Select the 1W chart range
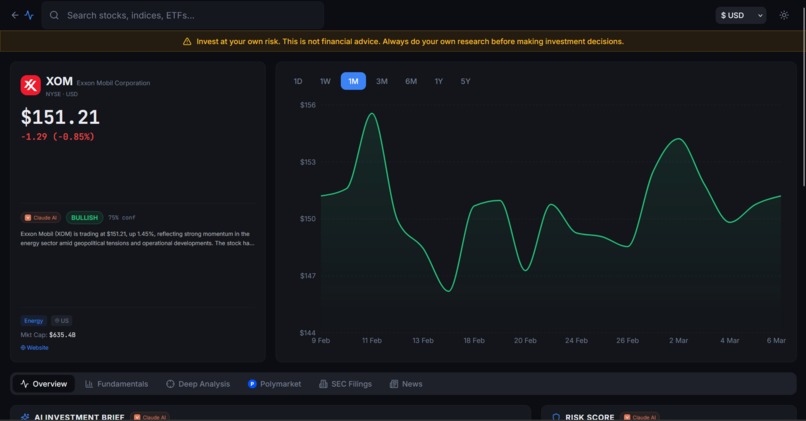This screenshot has width=806, height=421. coord(325,81)
